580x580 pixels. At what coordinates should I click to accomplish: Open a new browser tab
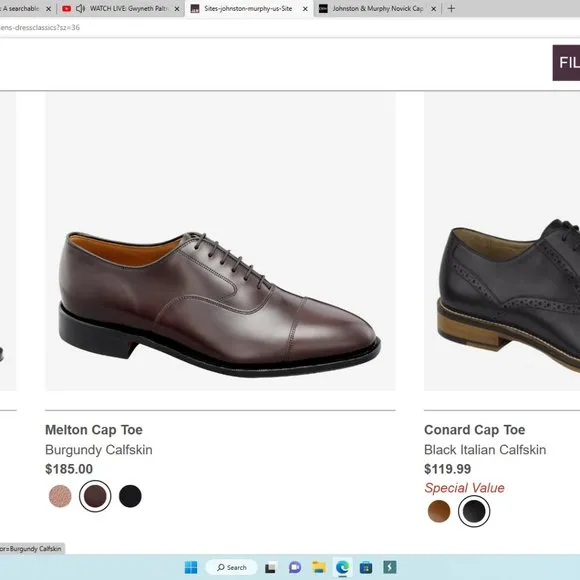pyautogui.click(x=451, y=9)
